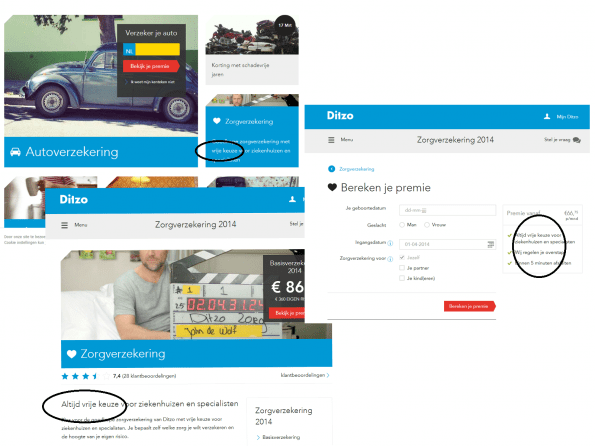Click the Ingangsdatum date field
Viewport: 595px width, 446px height.
coord(447,244)
